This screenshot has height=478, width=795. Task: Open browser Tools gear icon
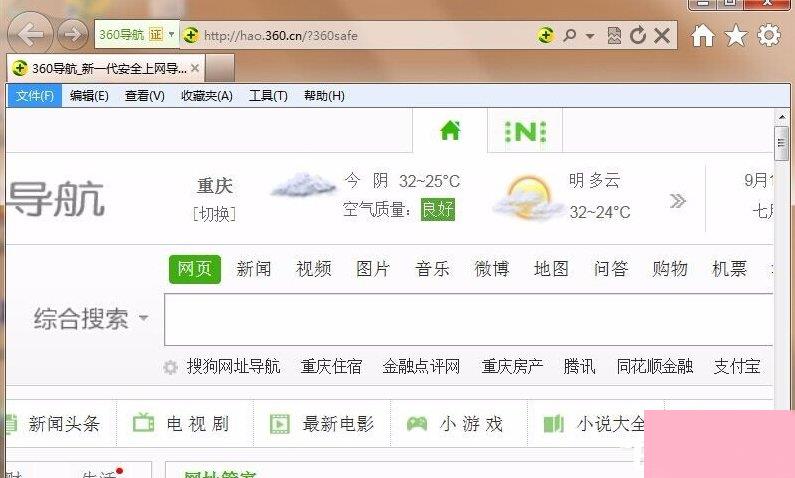[769, 35]
